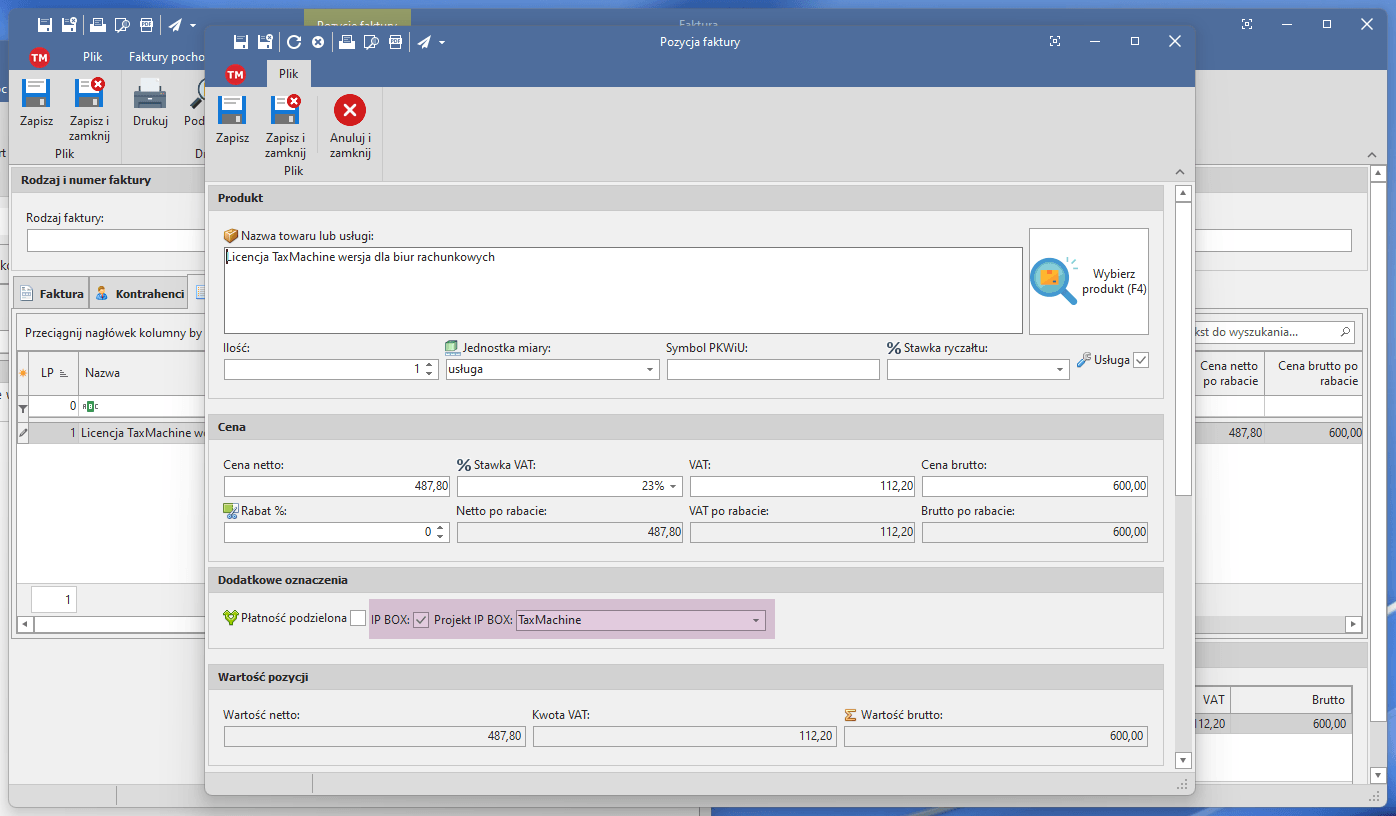
Task: Open Wybierz produkt (F4) product picker
Action: [x=1088, y=280]
